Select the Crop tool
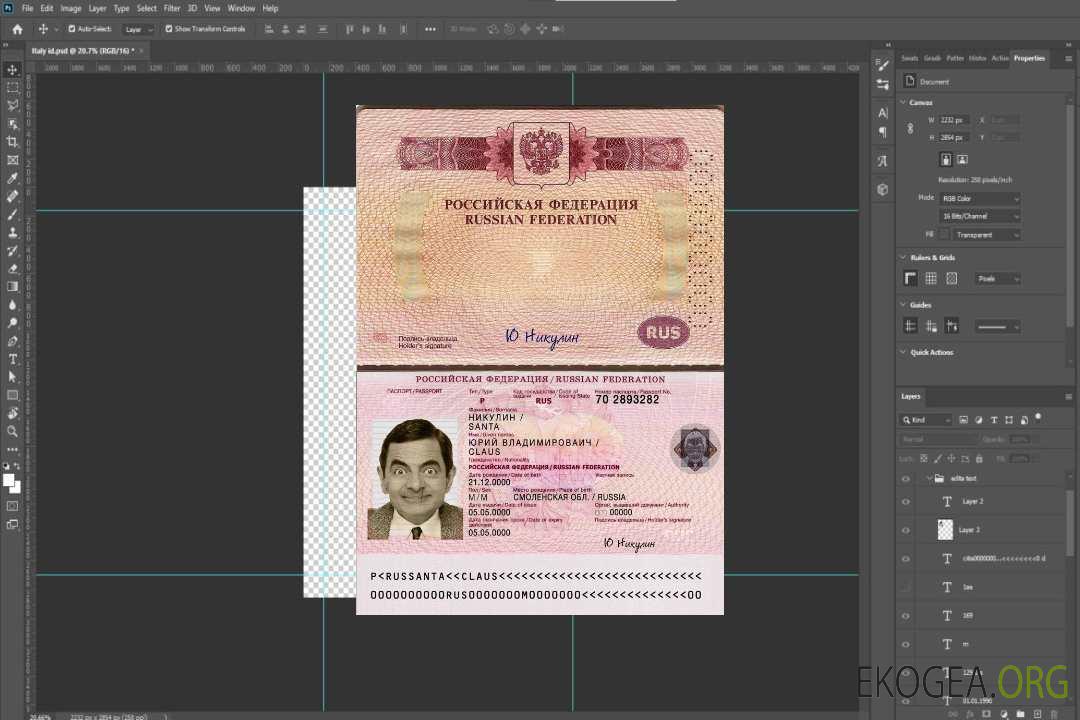Image resolution: width=1080 pixels, height=720 pixels. click(12, 142)
